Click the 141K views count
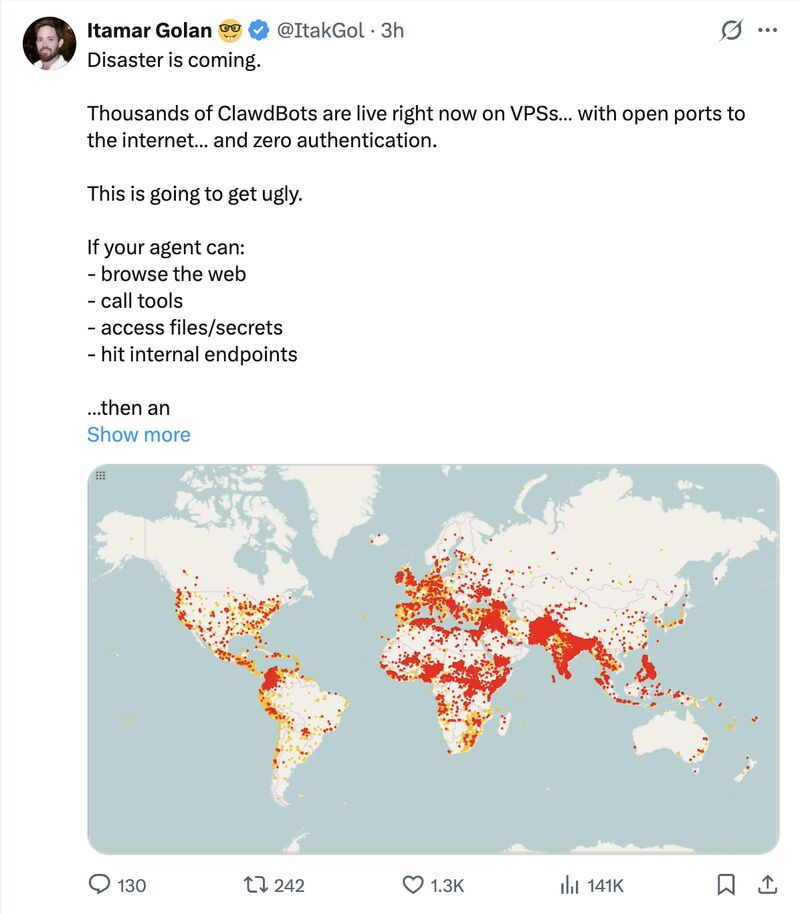This screenshot has height=914, width=800. 604,885
